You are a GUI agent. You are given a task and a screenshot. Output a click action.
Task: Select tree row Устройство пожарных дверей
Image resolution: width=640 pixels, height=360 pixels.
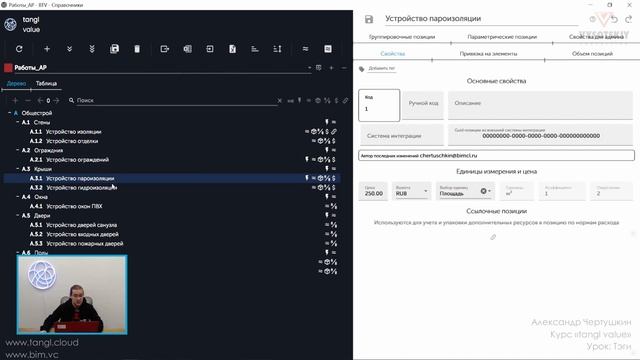tap(172, 244)
